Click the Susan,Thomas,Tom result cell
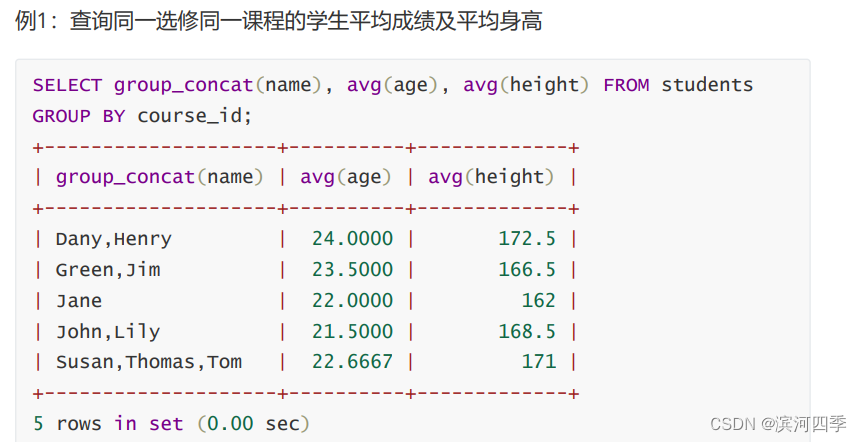This screenshot has height=442, width=862. coord(148,362)
